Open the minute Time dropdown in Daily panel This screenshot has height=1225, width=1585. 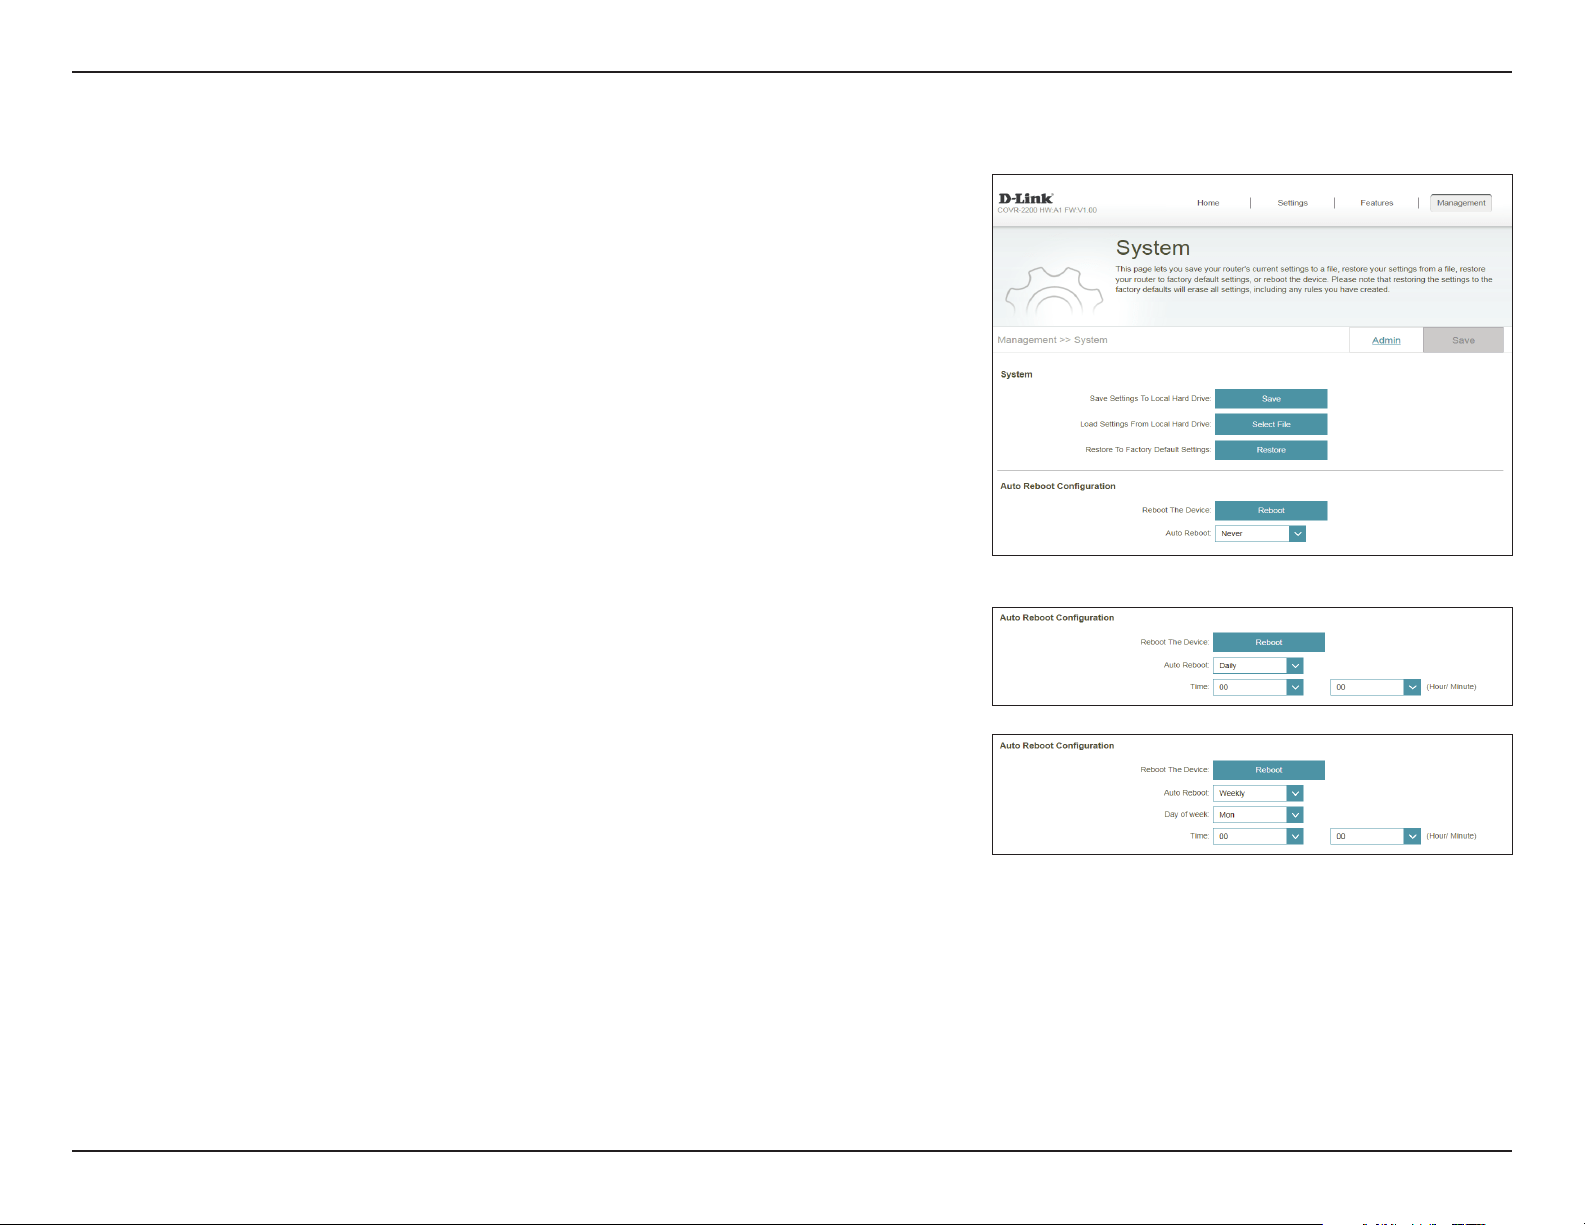1375,688
